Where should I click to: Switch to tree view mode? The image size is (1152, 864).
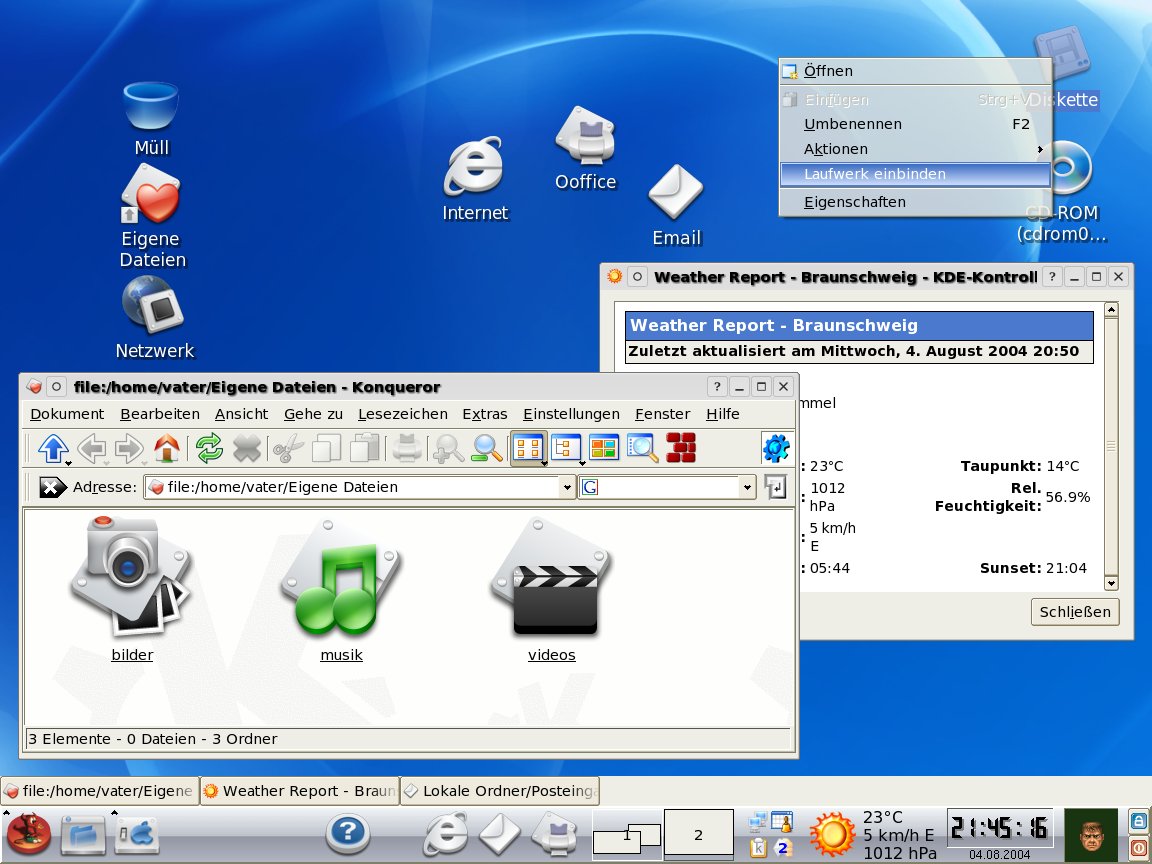click(567, 447)
